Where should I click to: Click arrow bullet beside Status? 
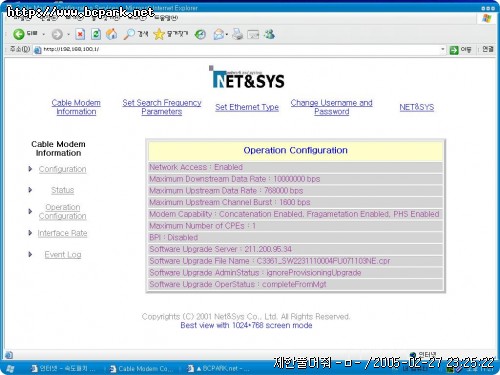tap(30, 190)
